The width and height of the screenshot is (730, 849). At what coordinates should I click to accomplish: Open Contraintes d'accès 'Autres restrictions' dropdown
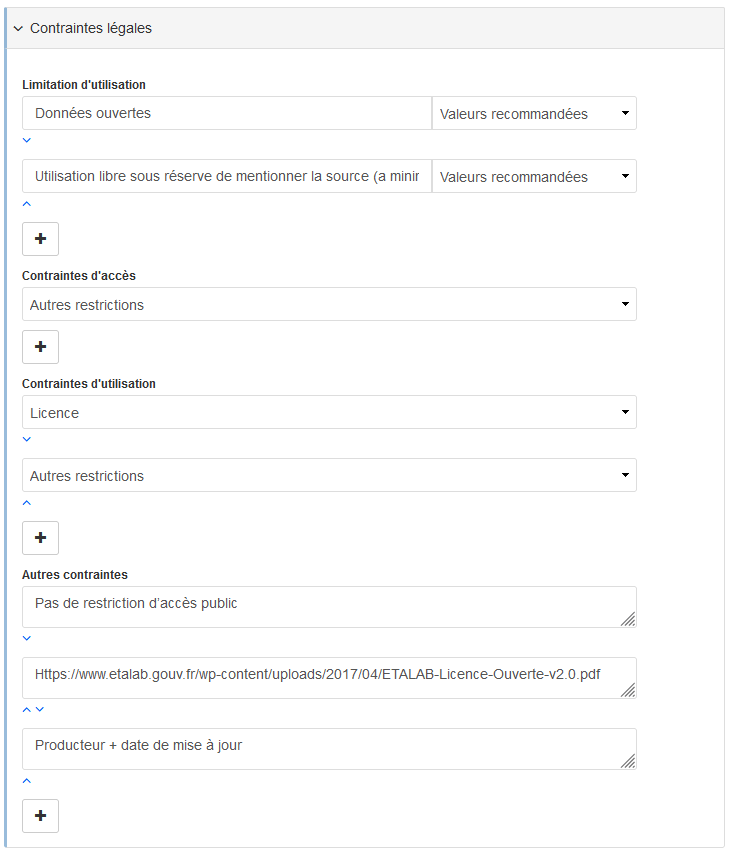(x=329, y=305)
